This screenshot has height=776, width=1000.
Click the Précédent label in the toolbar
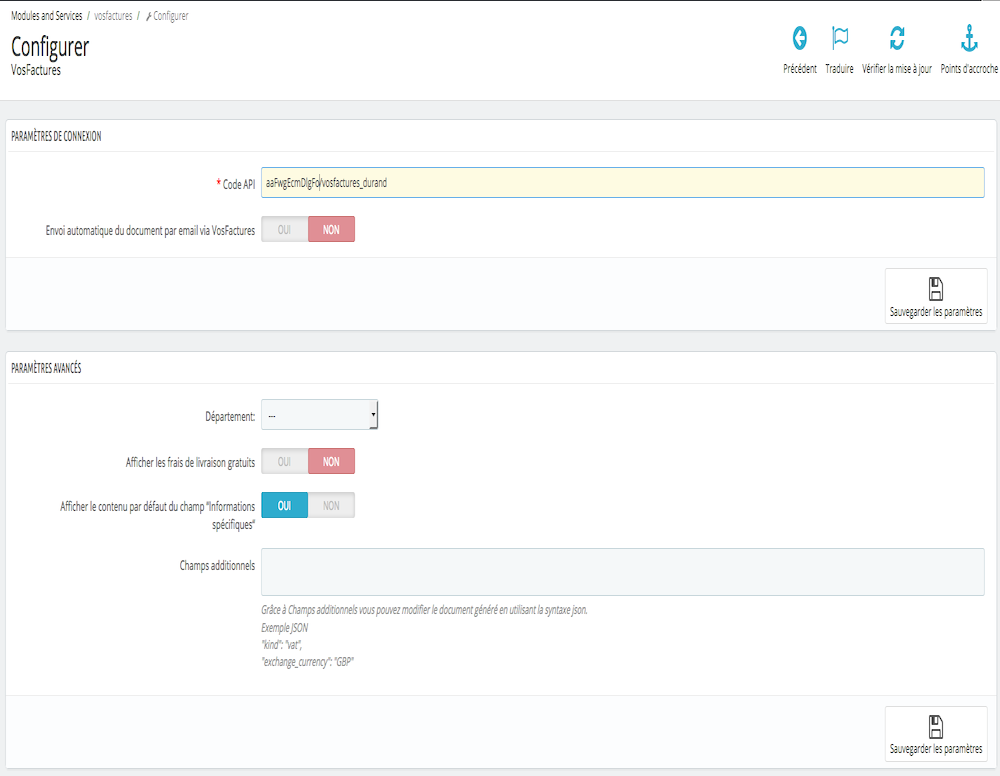pyautogui.click(x=800, y=69)
